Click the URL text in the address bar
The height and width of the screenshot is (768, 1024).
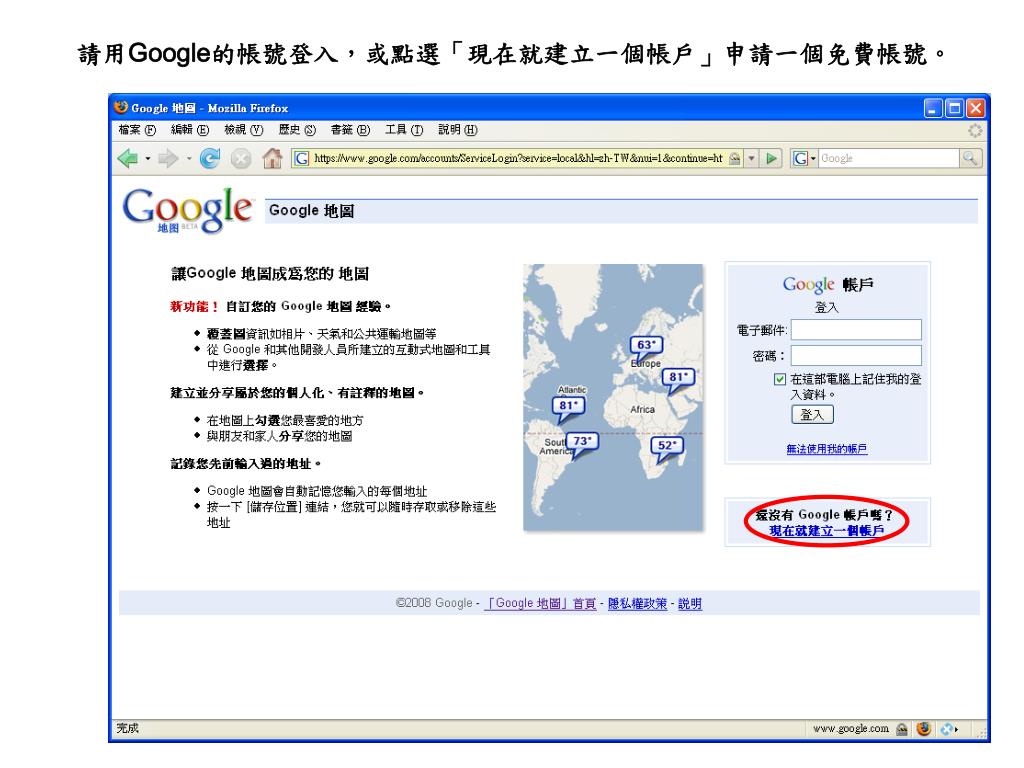pyautogui.click(x=519, y=158)
